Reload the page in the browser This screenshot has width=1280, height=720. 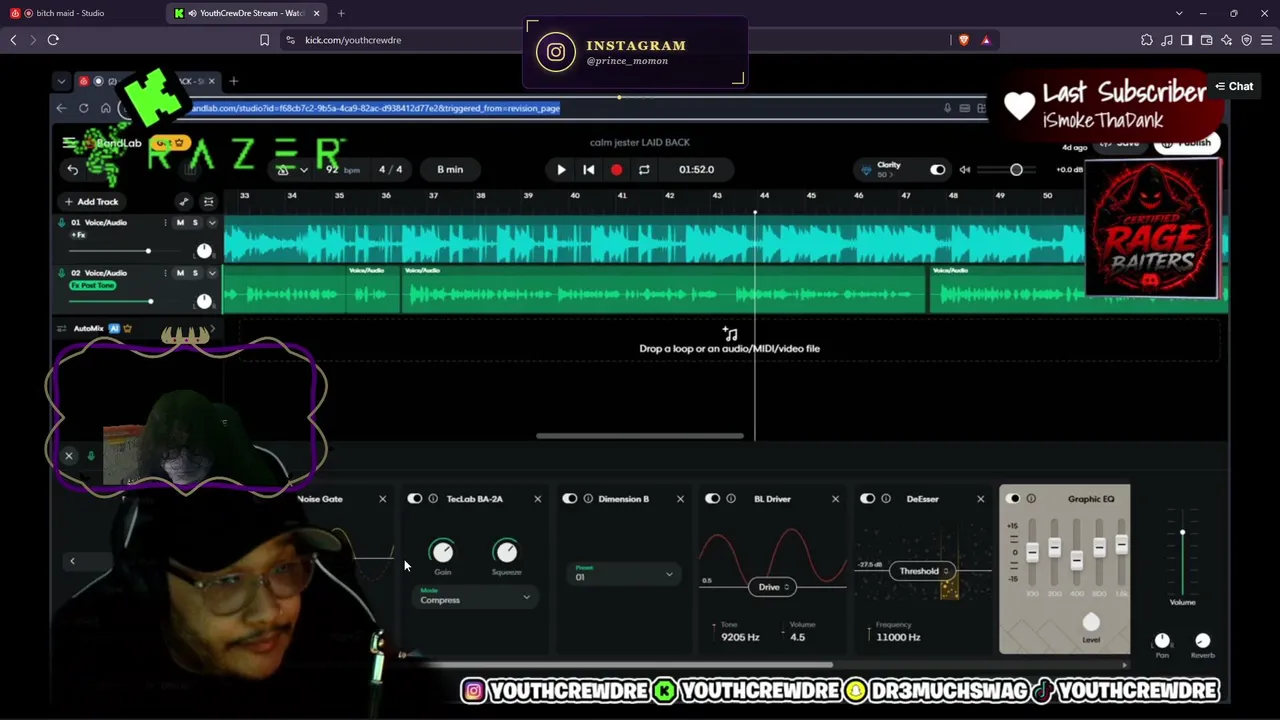pos(53,40)
